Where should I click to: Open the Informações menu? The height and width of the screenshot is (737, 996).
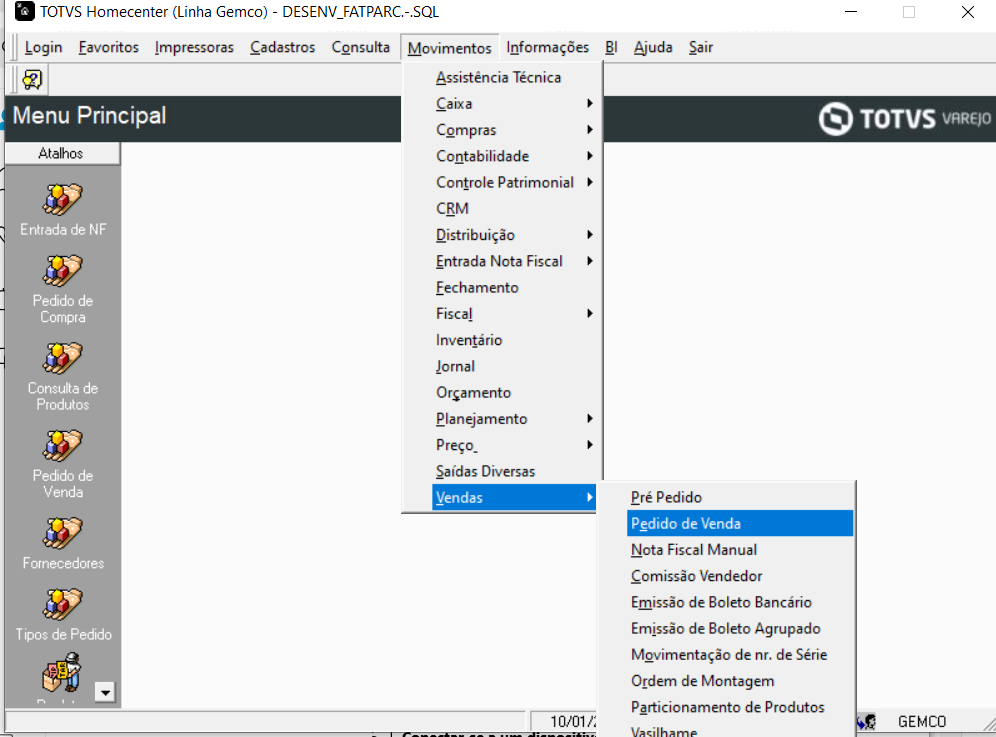coord(548,47)
